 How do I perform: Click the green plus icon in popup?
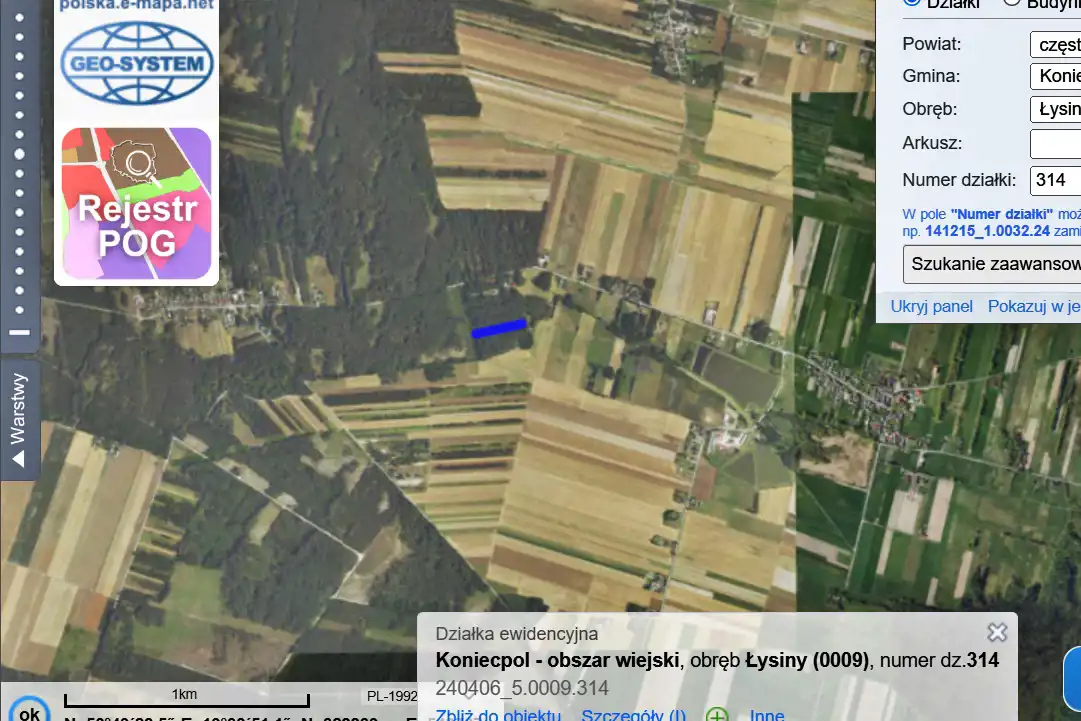(x=716, y=715)
